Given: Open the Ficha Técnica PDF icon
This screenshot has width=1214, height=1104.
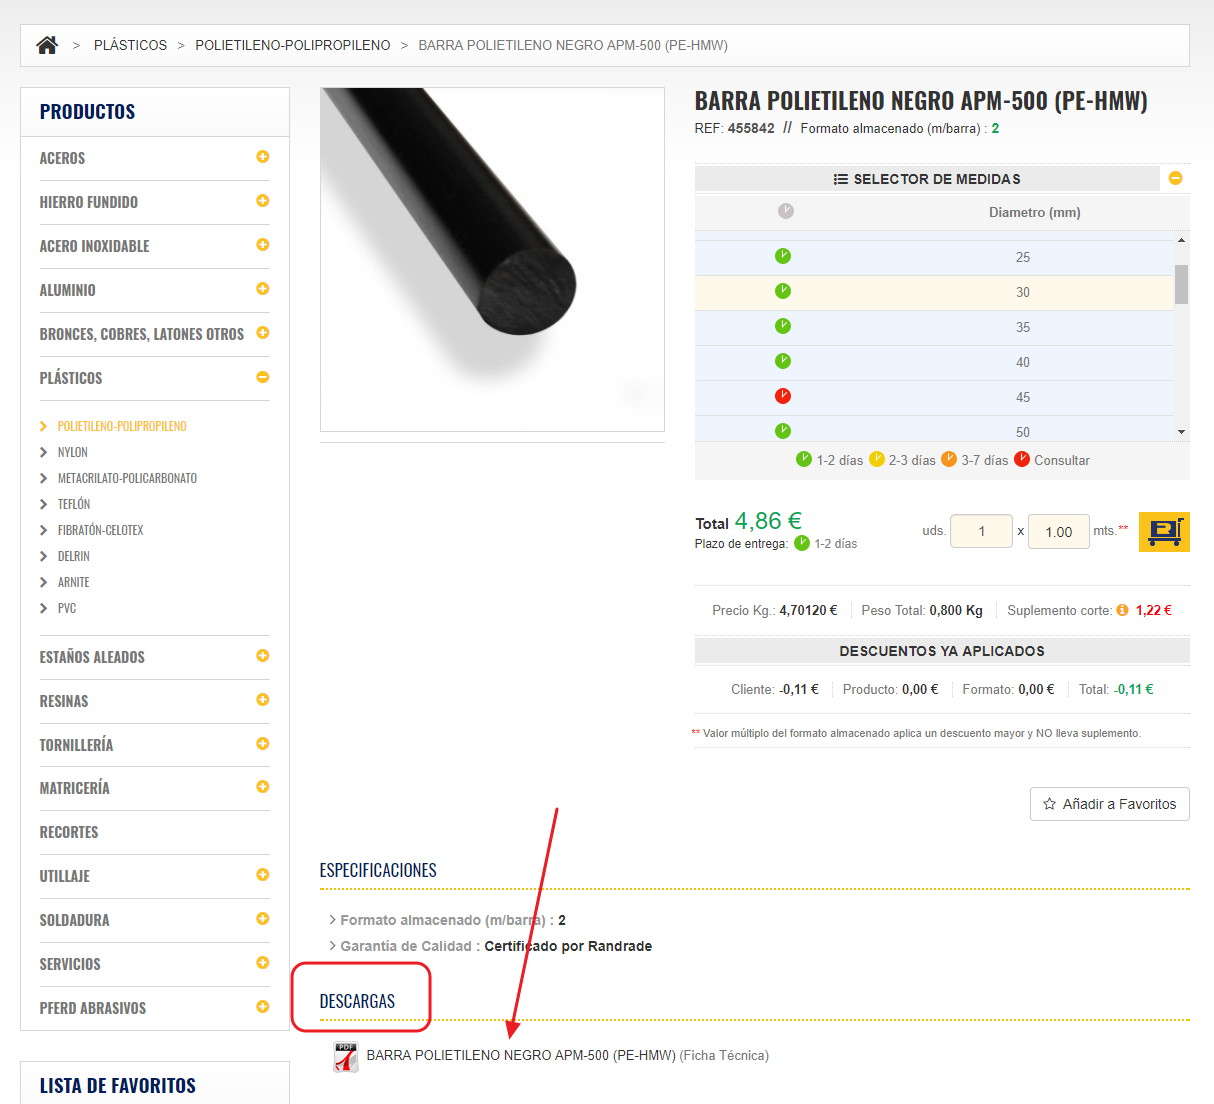Looking at the screenshot, I should tap(346, 1057).
